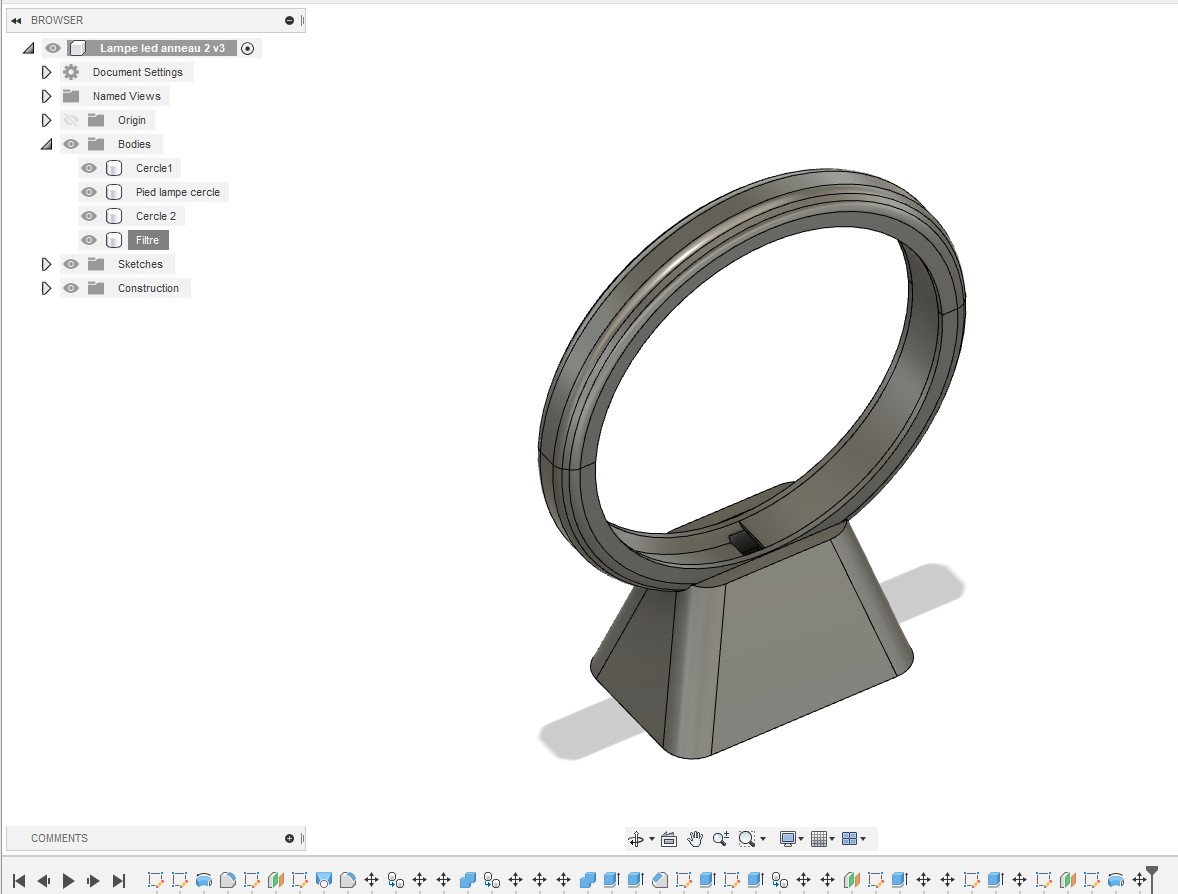Screen dimensions: 1178x894
Task: Toggle visibility of Pied lampe cercle body
Action: (89, 192)
